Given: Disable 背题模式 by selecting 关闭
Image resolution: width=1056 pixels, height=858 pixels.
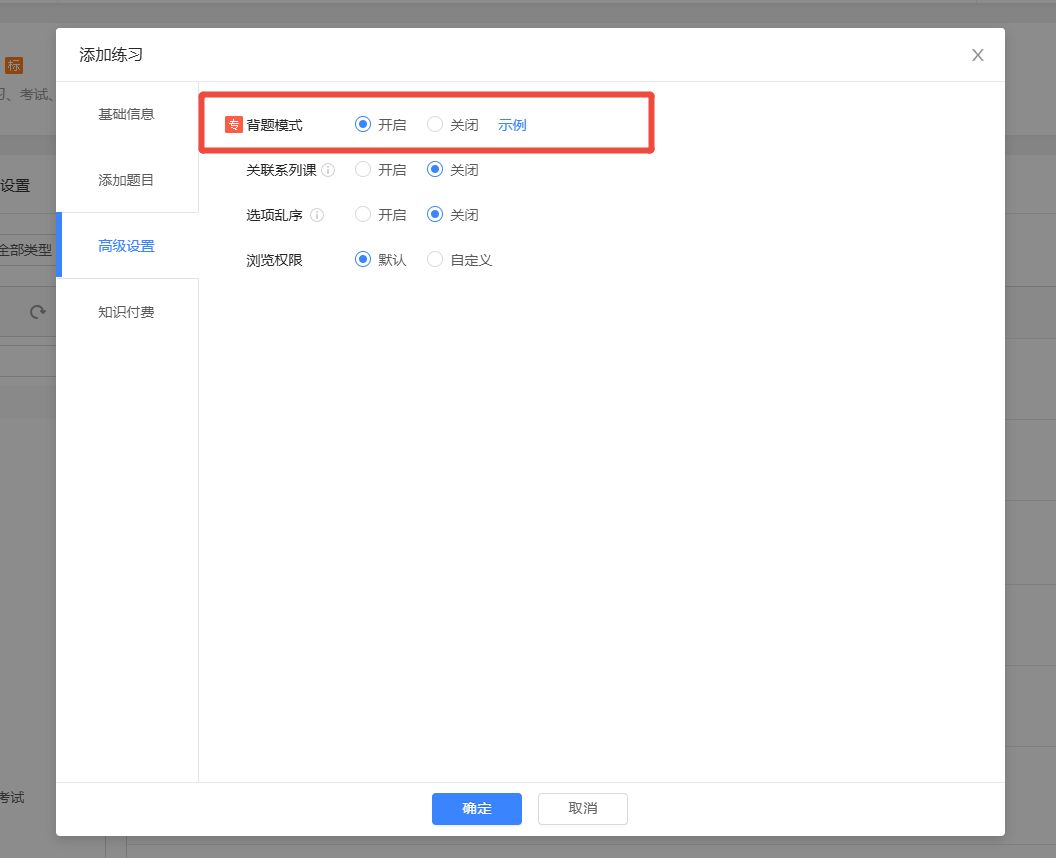Looking at the screenshot, I should click(435, 125).
